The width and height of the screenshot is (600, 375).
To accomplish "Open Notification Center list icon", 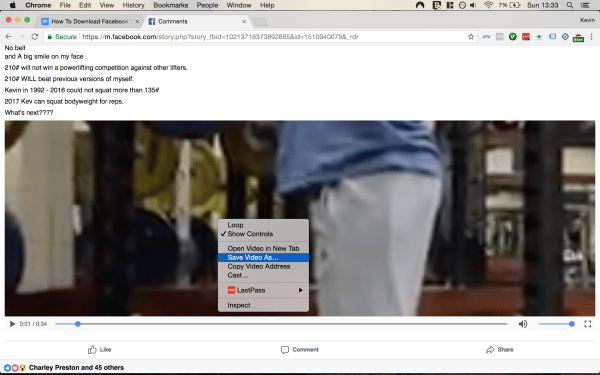I will [585, 5].
